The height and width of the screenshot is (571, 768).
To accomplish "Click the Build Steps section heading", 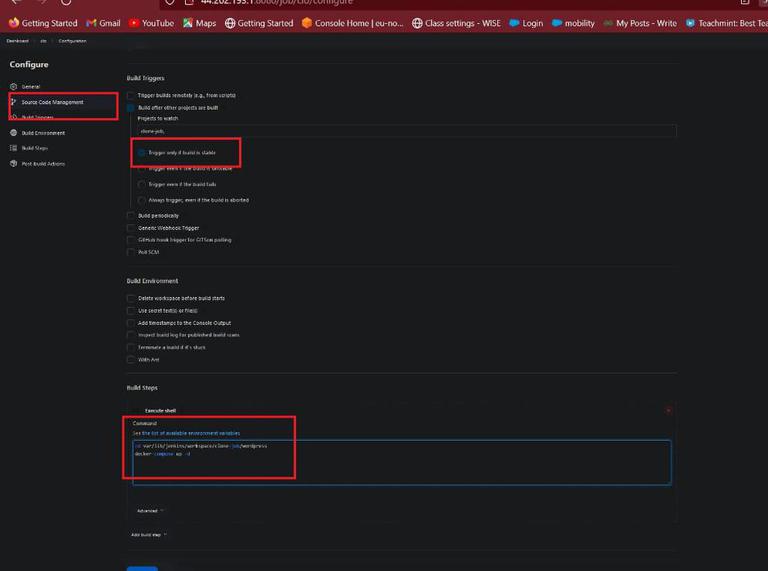I will [142, 388].
